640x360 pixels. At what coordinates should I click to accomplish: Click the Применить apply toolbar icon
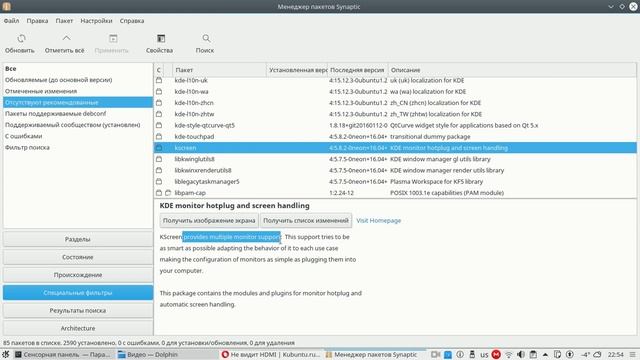point(113,38)
